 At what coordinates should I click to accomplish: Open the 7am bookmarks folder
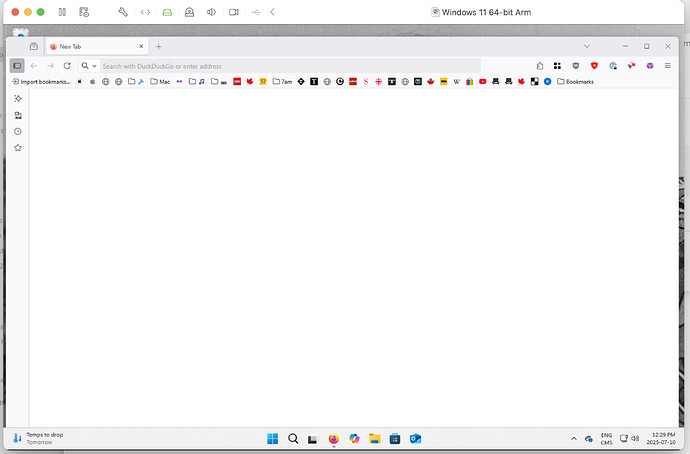282,82
